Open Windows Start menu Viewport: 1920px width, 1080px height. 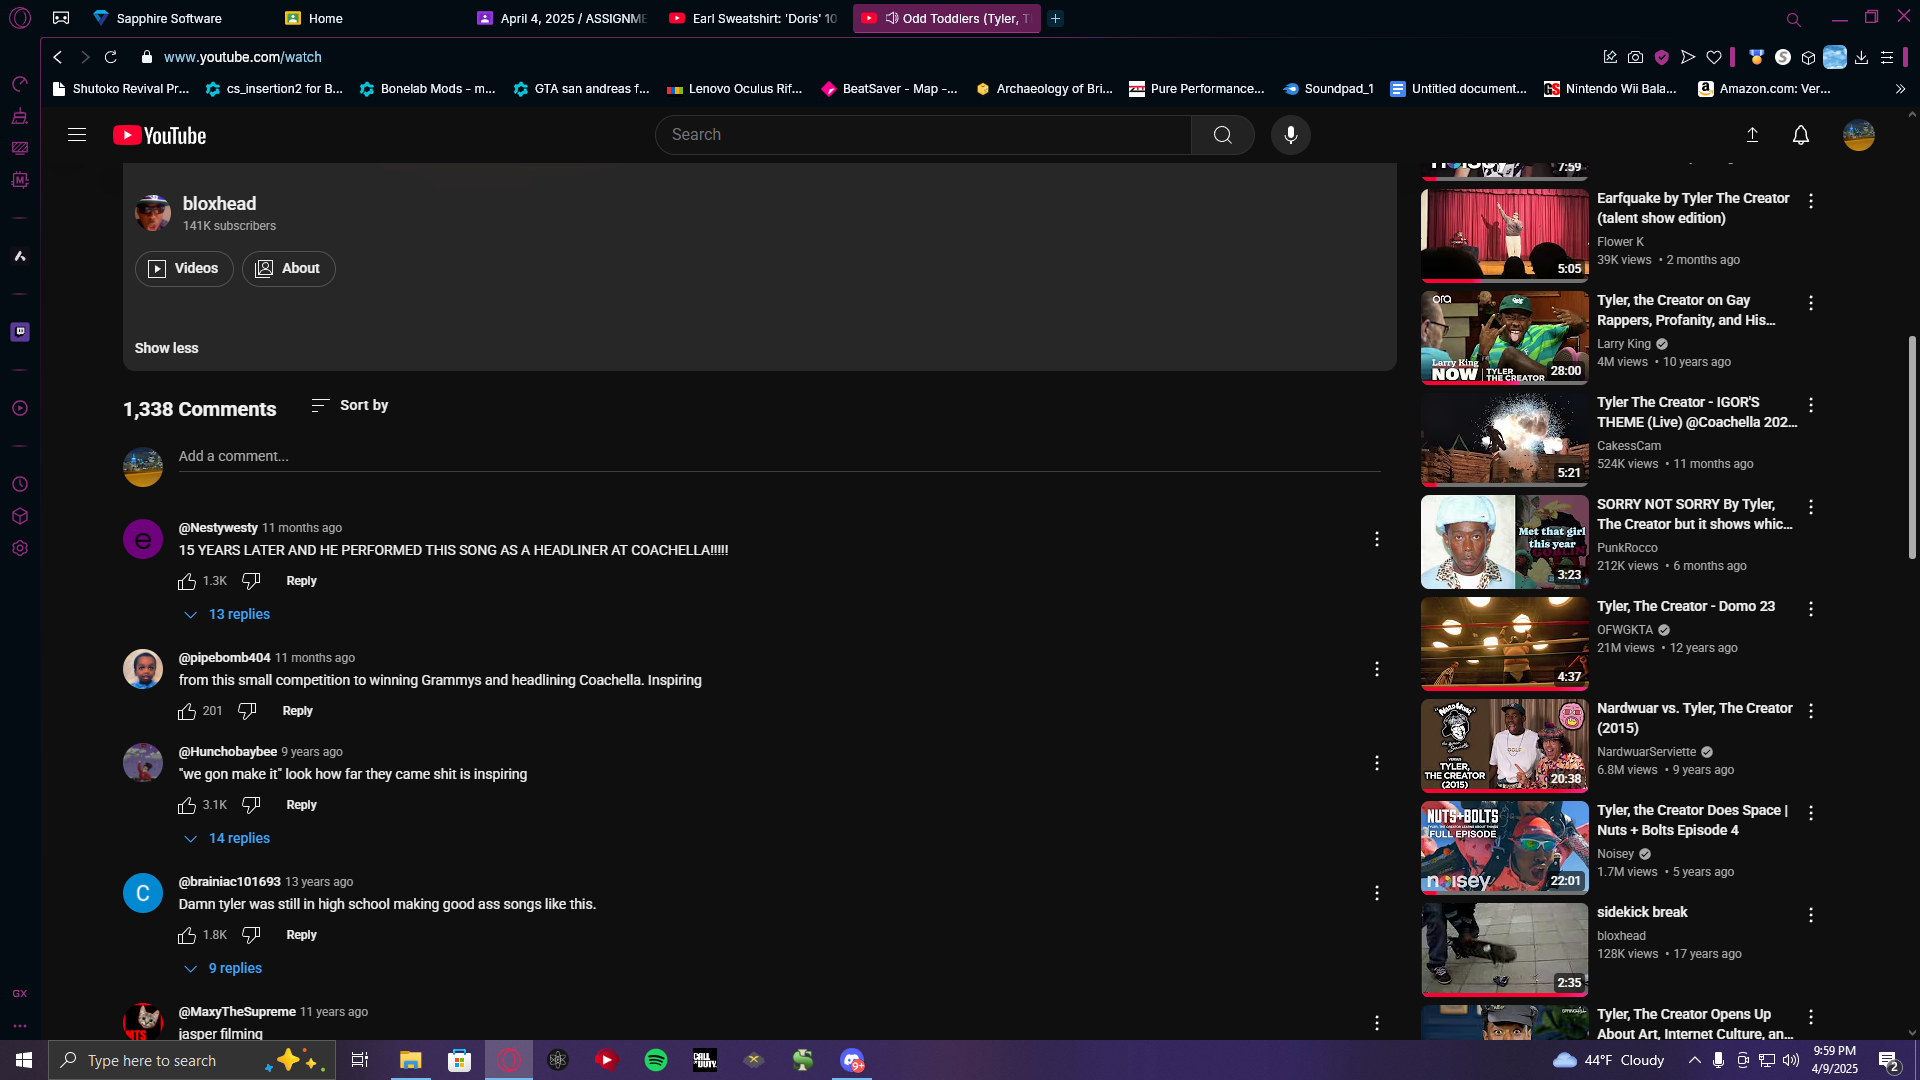click(x=24, y=1060)
